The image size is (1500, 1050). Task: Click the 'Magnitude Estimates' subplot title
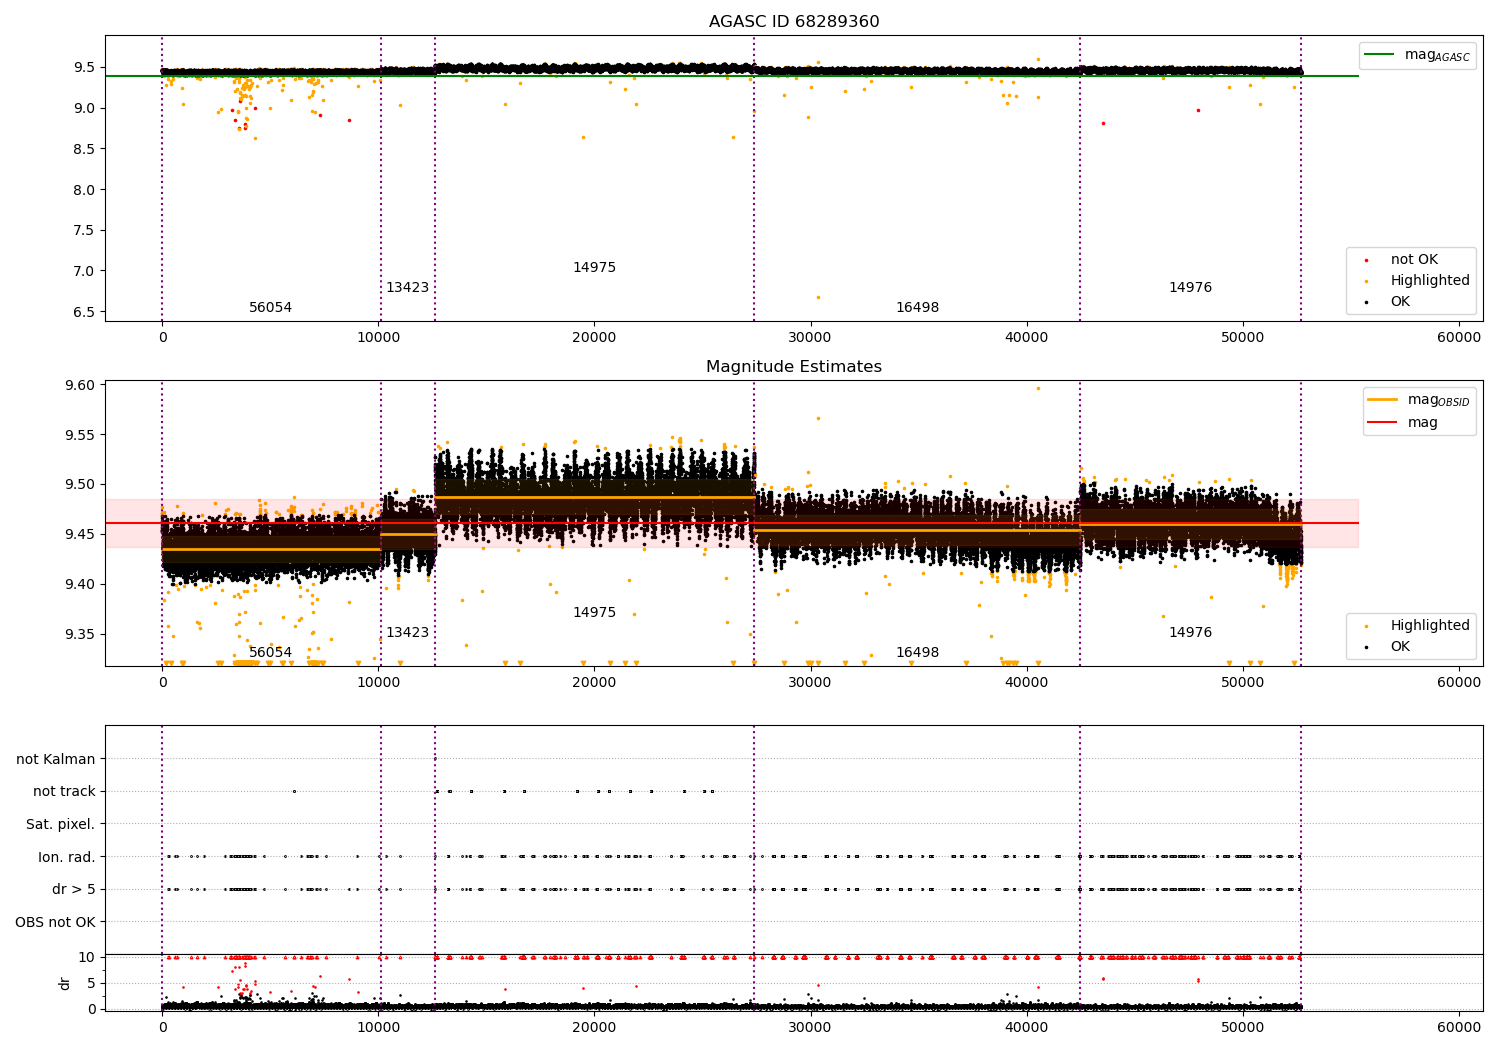point(794,367)
